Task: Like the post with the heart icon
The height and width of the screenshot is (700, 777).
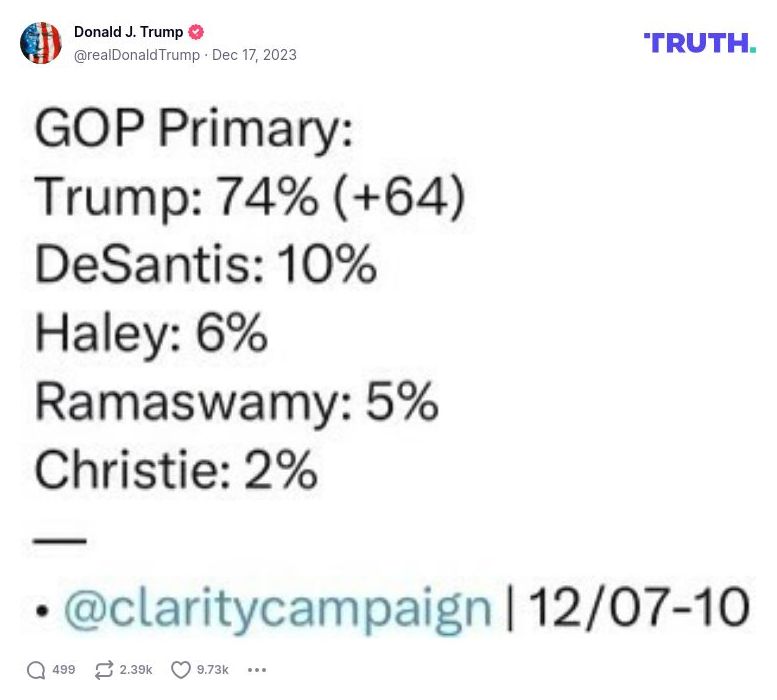Action: pos(181,670)
